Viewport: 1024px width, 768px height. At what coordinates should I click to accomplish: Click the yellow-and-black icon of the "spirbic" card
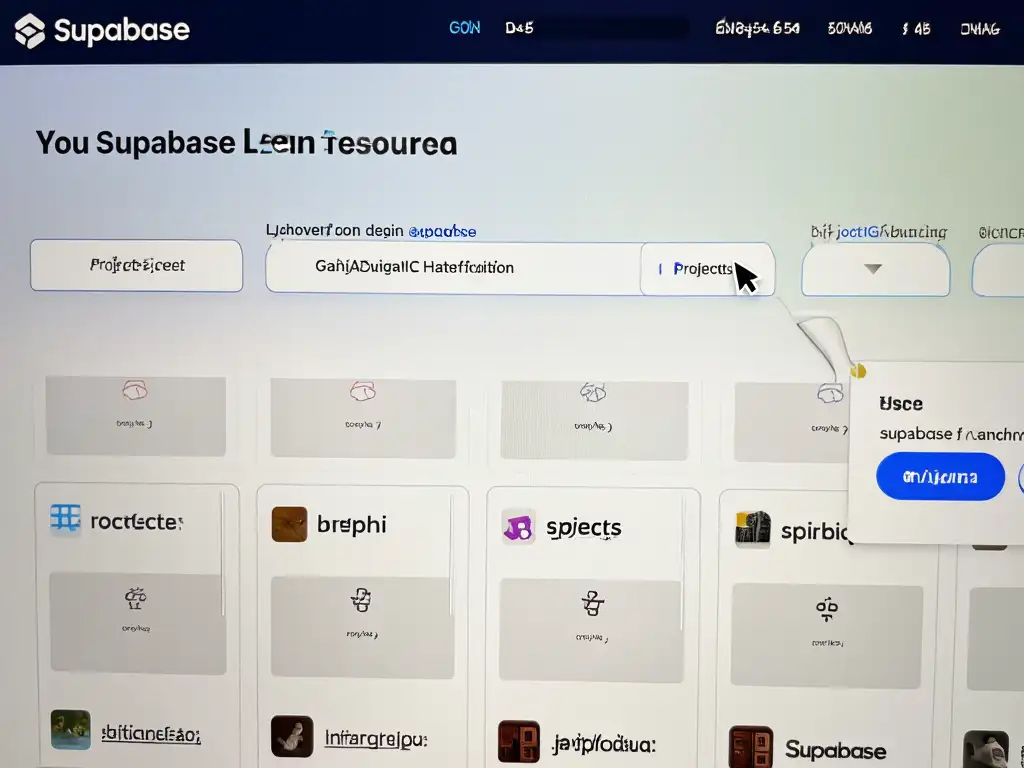753,529
